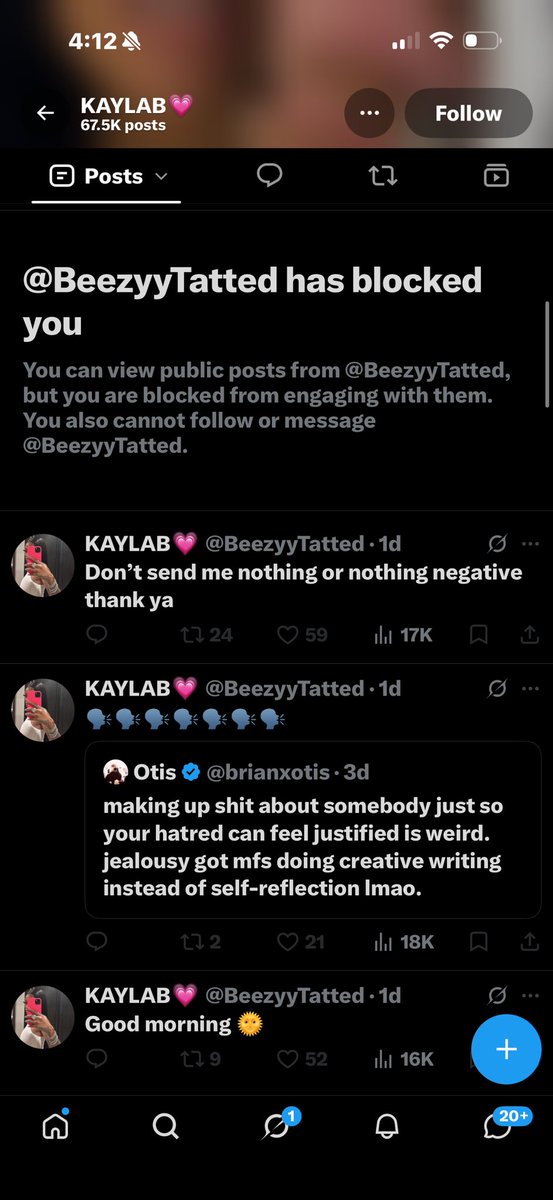553x1200 pixels.
Task: Switch to the reposts tab icon
Action: [382, 176]
